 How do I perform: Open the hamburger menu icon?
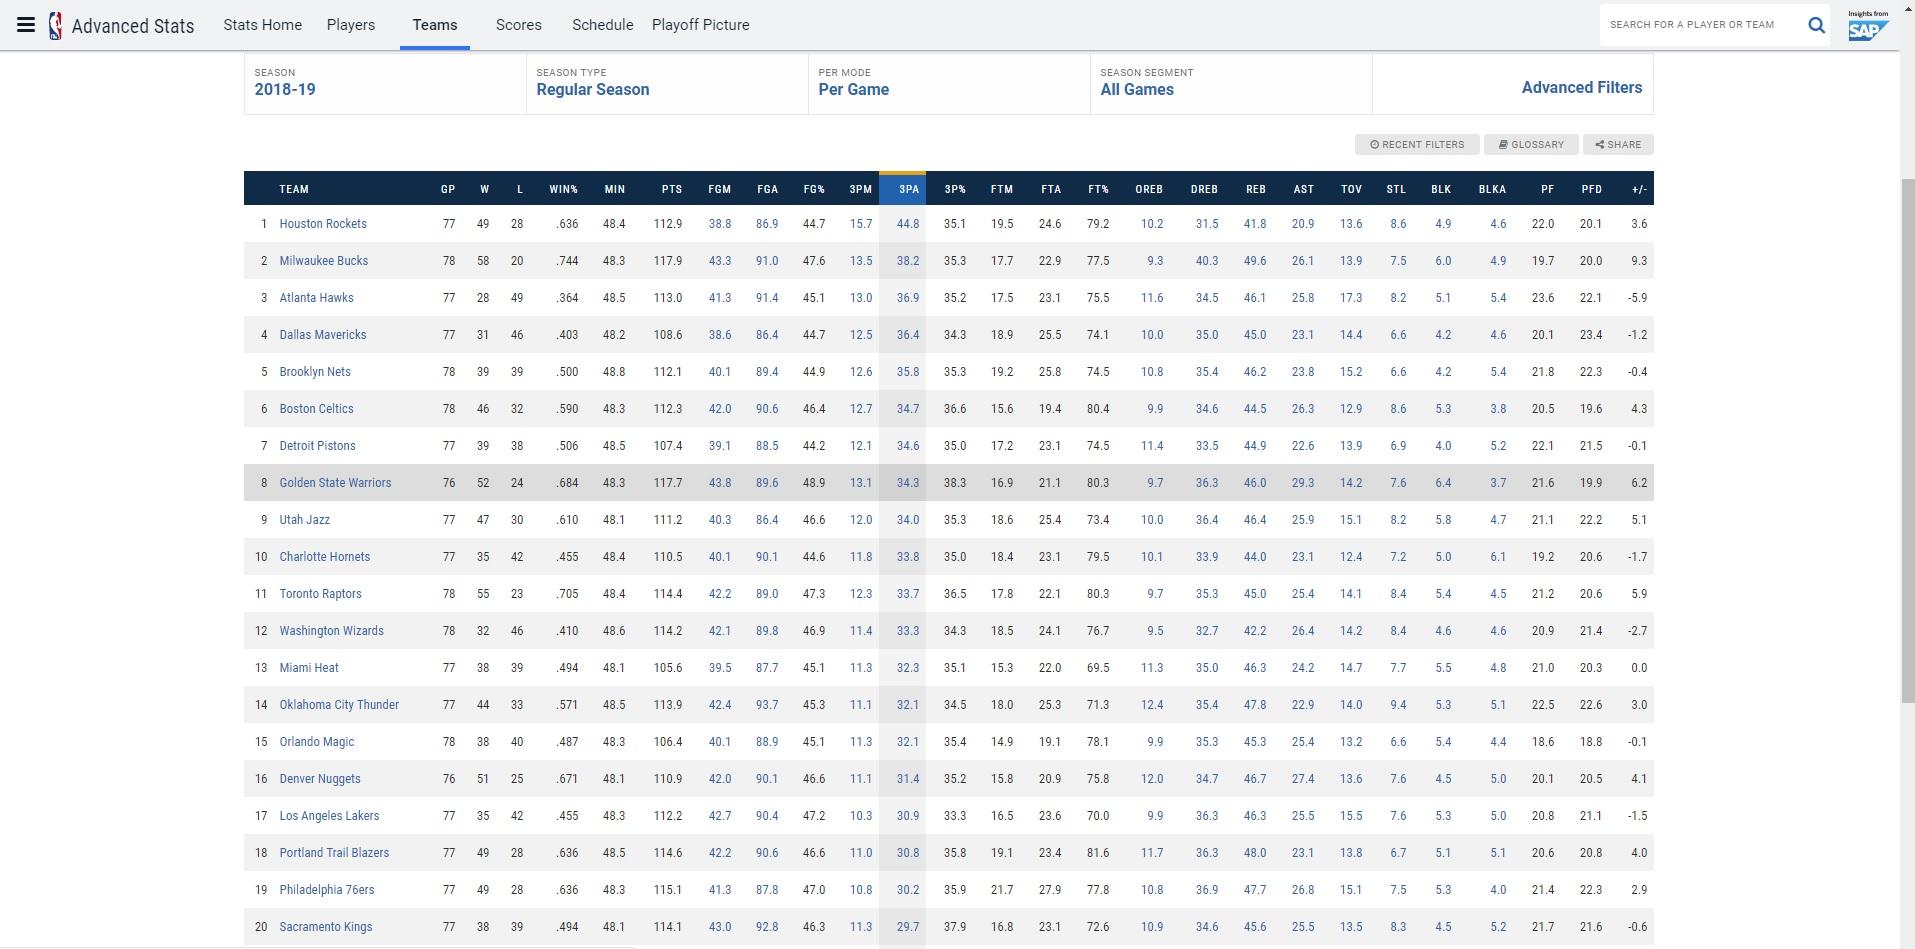(26, 25)
